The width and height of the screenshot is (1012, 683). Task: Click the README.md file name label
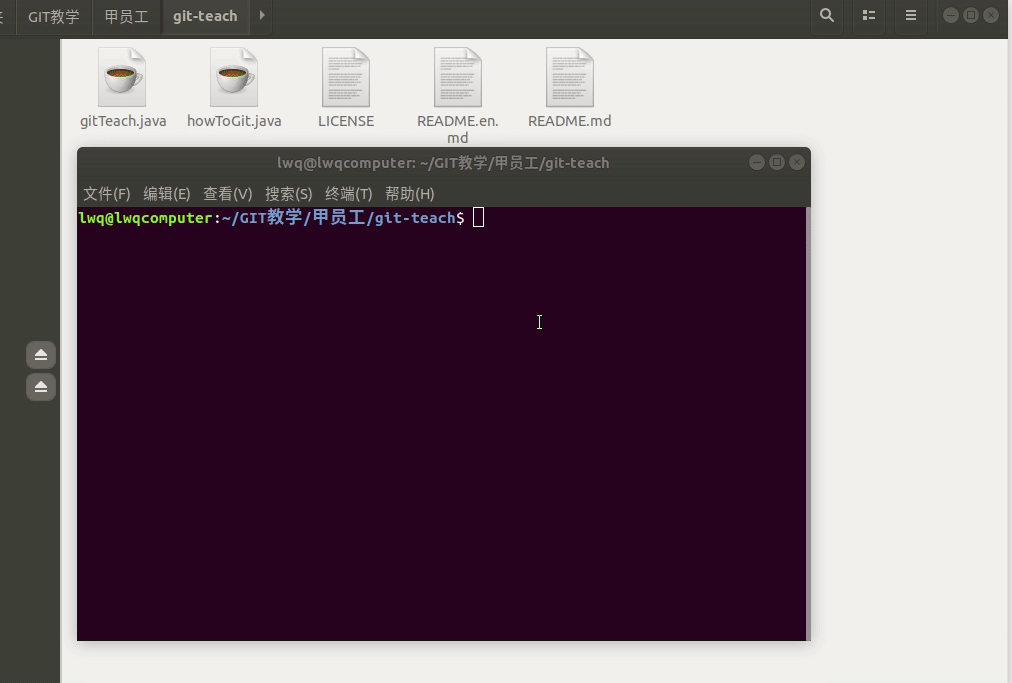569,121
